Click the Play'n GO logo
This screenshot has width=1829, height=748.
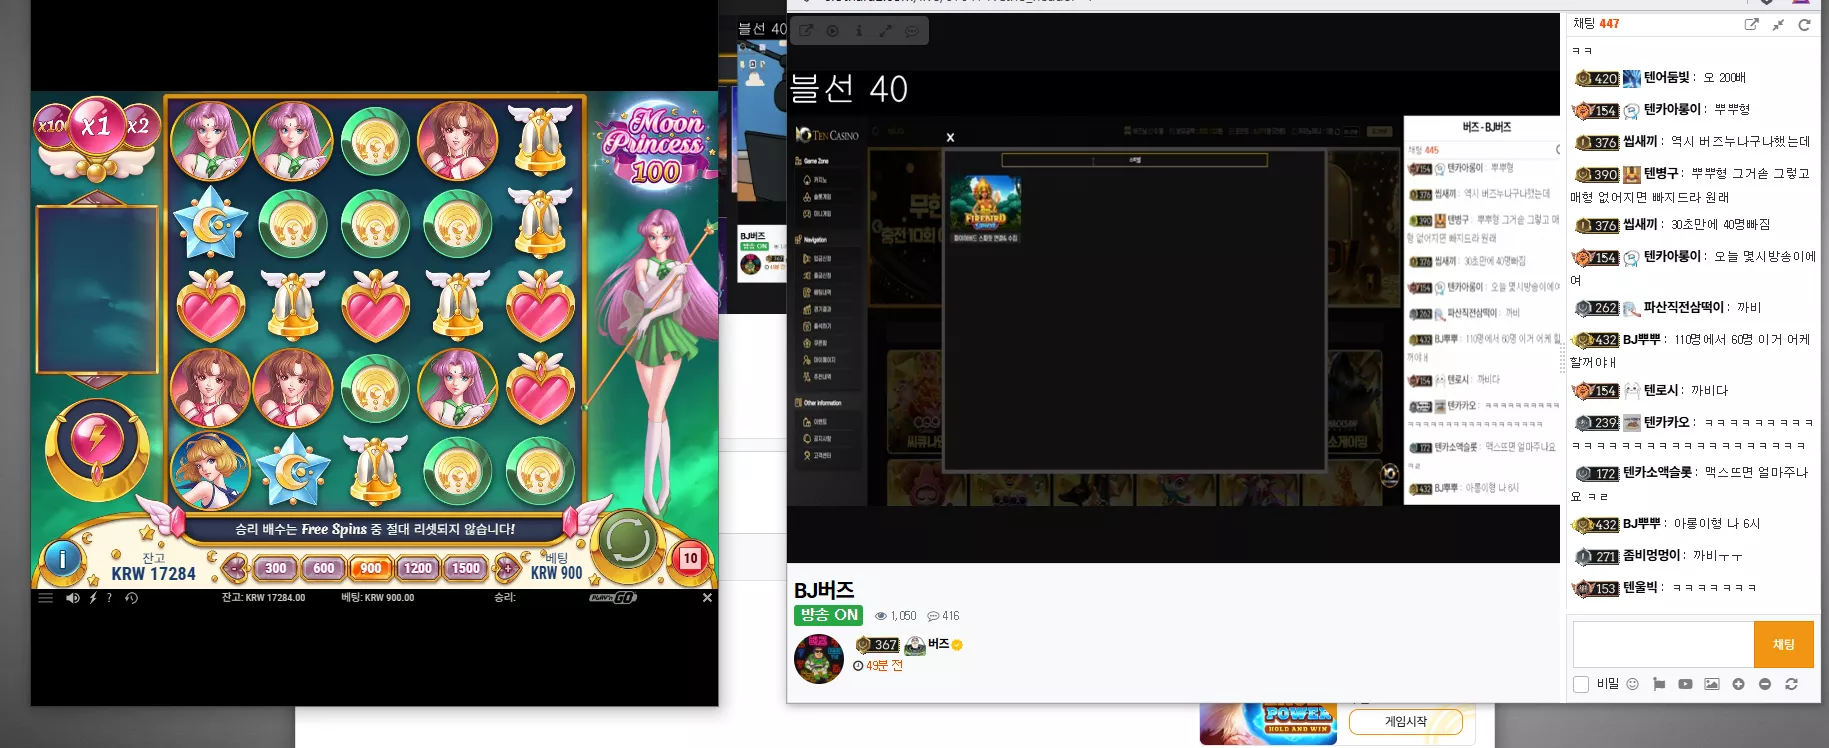click(x=612, y=598)
